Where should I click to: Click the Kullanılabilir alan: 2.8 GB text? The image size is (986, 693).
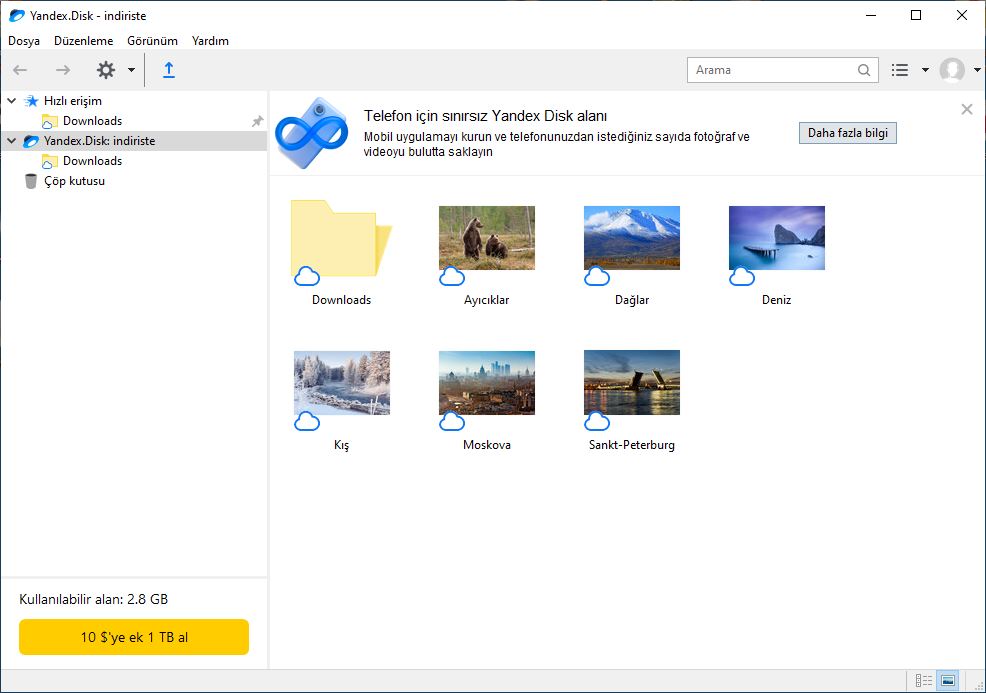tap(94, 599)
